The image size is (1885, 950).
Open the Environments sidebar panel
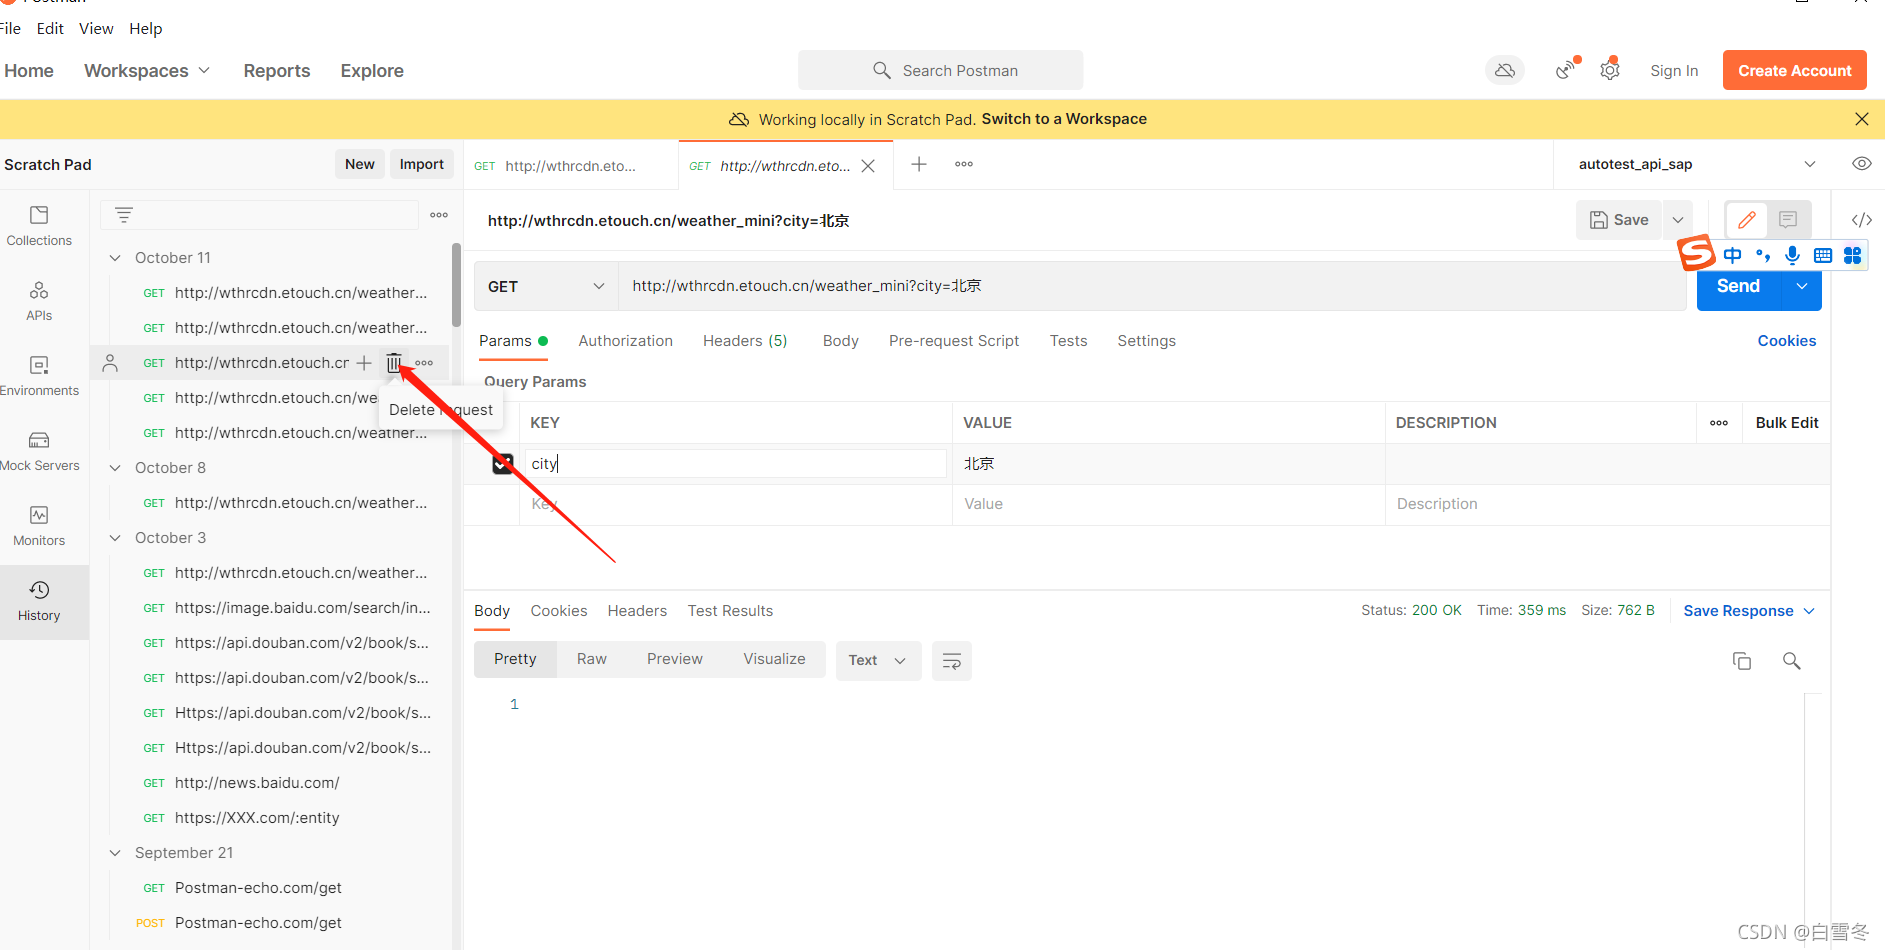click(x=39, y=376)
